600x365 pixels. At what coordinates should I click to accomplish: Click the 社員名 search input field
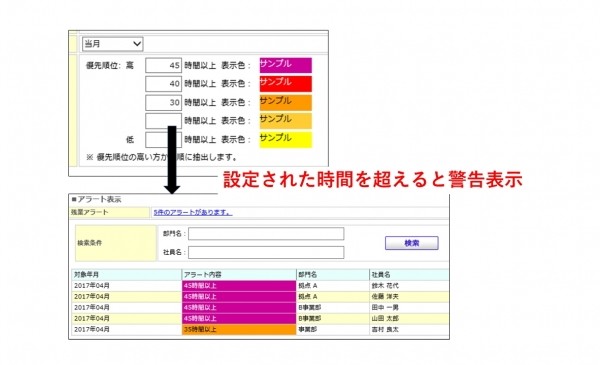pos(266,253)
